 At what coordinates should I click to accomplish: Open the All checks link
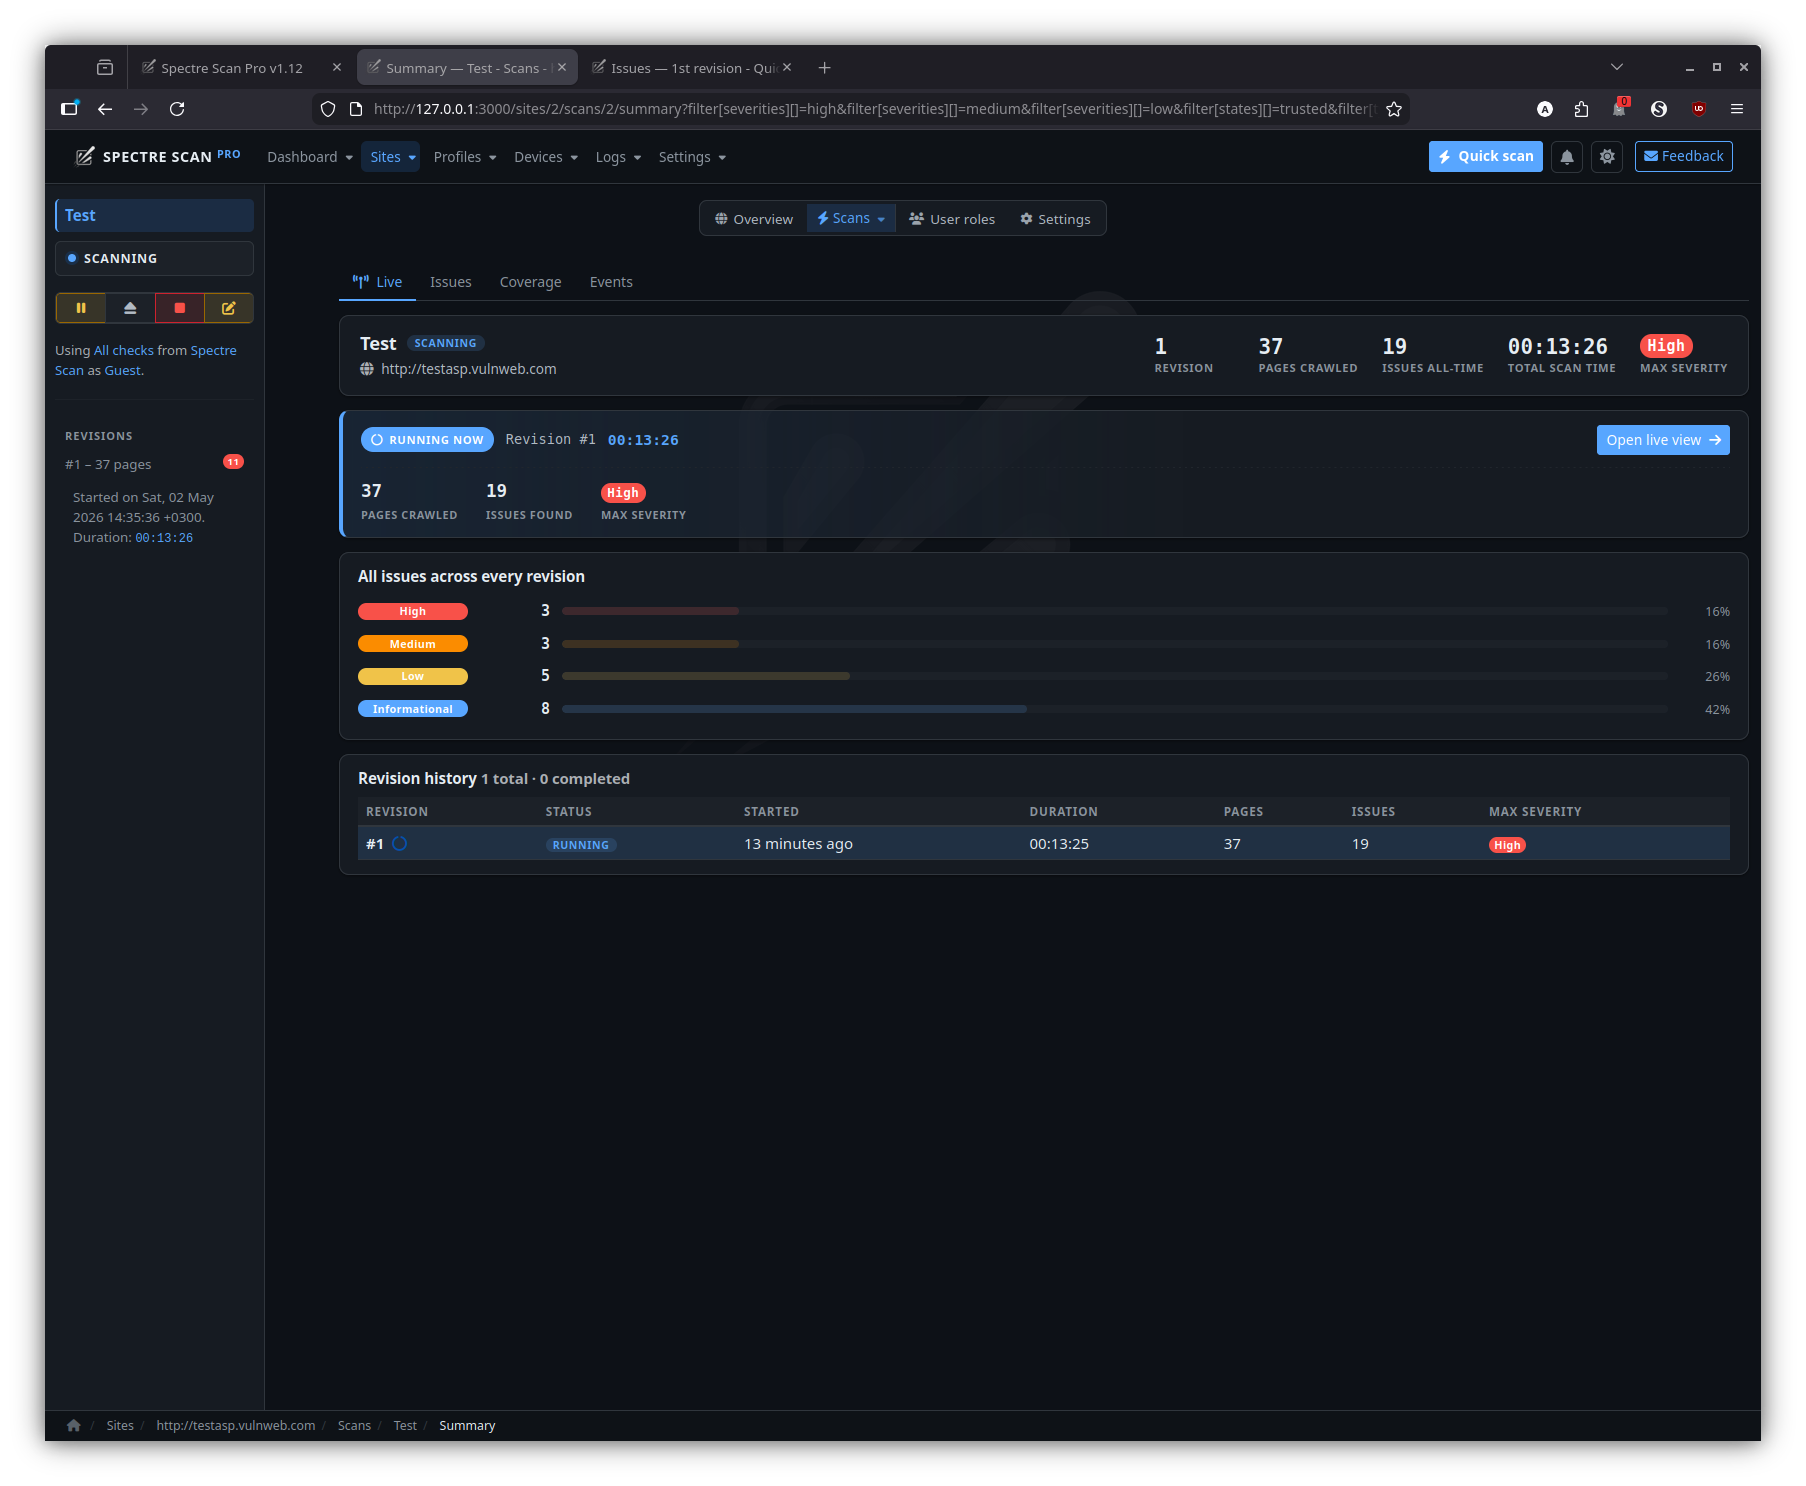click(124, 351)
